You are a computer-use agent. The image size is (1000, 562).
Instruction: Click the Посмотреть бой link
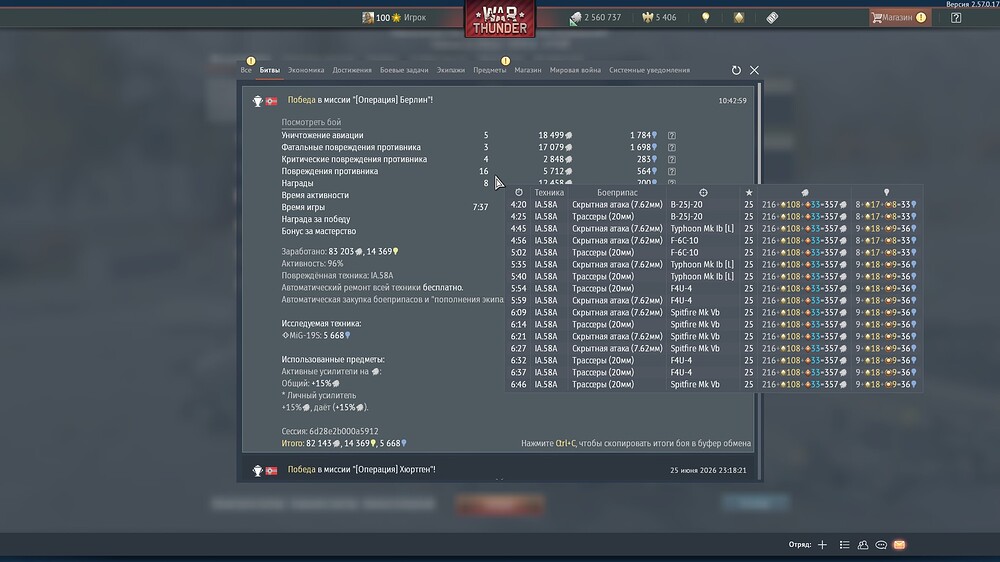[311, 122]
